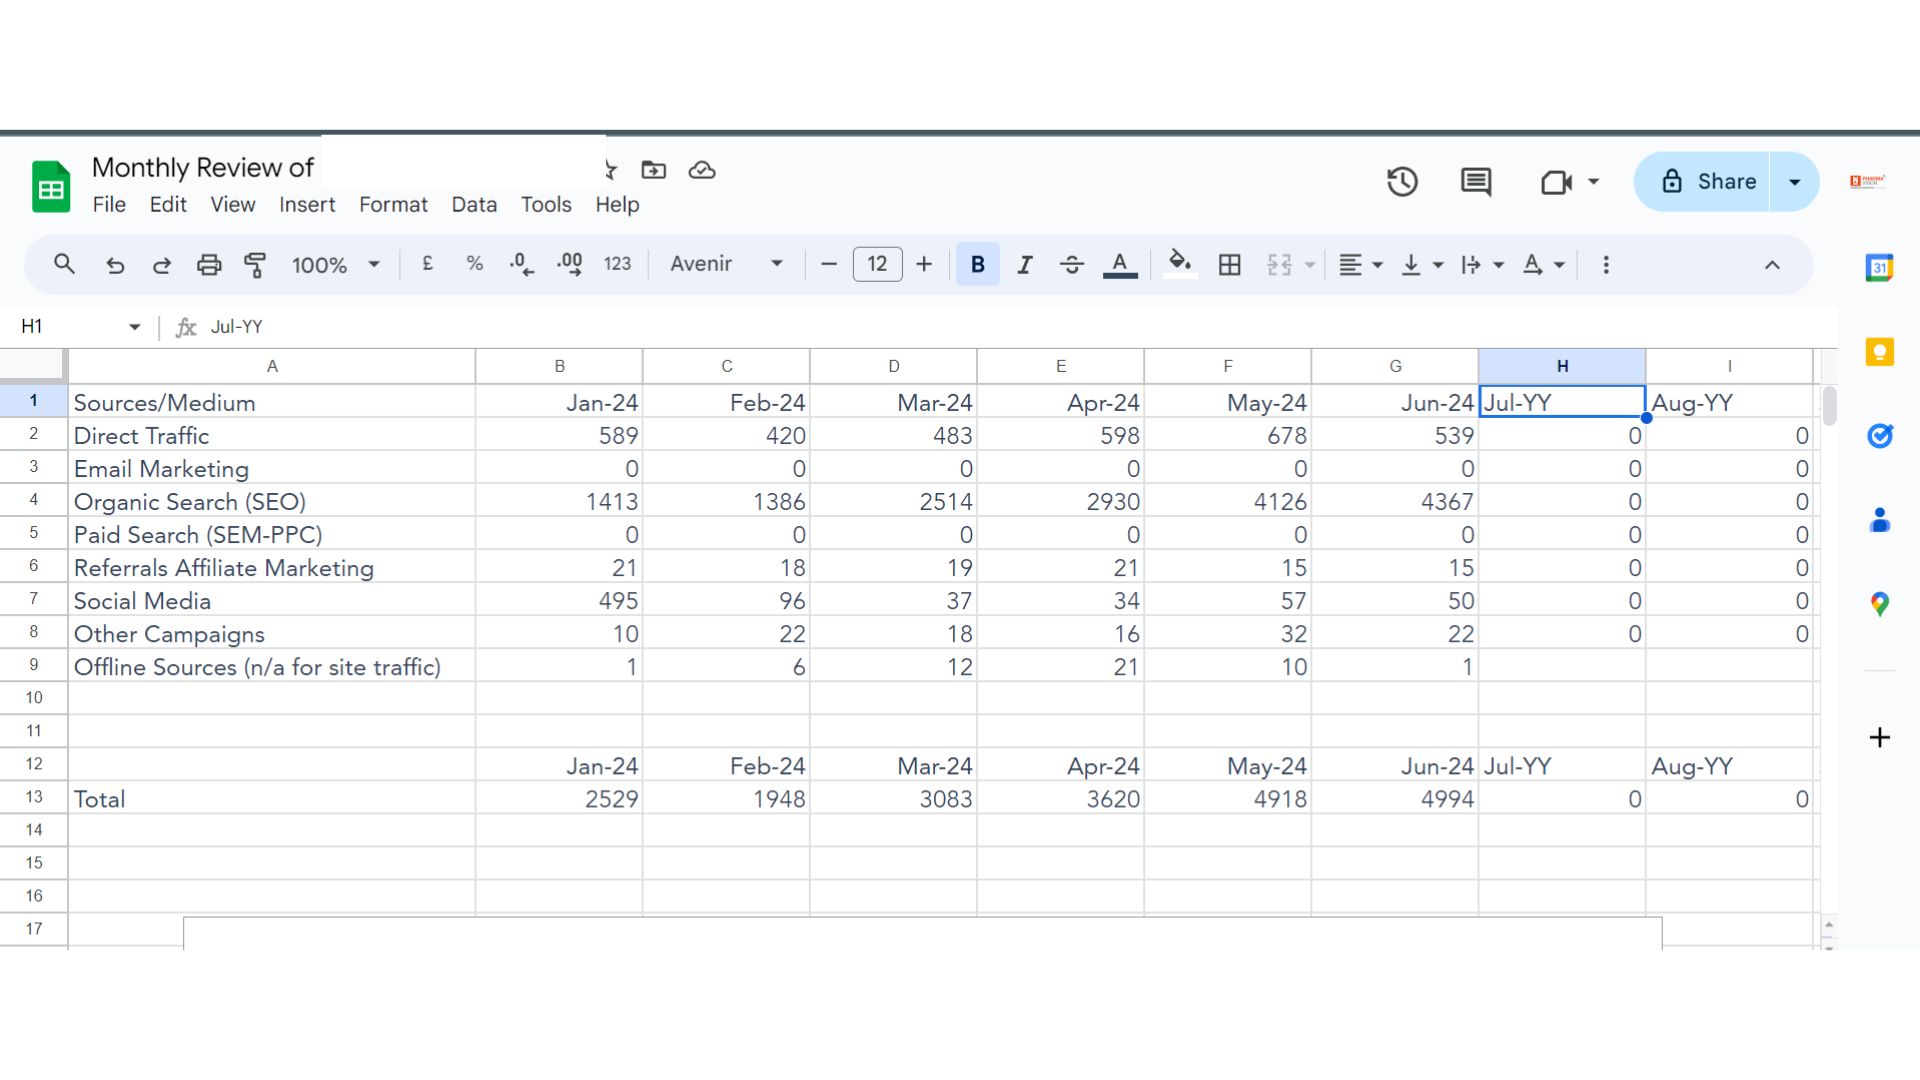Open Google Tasks sidebar icon

click(x=1879, y=436)
